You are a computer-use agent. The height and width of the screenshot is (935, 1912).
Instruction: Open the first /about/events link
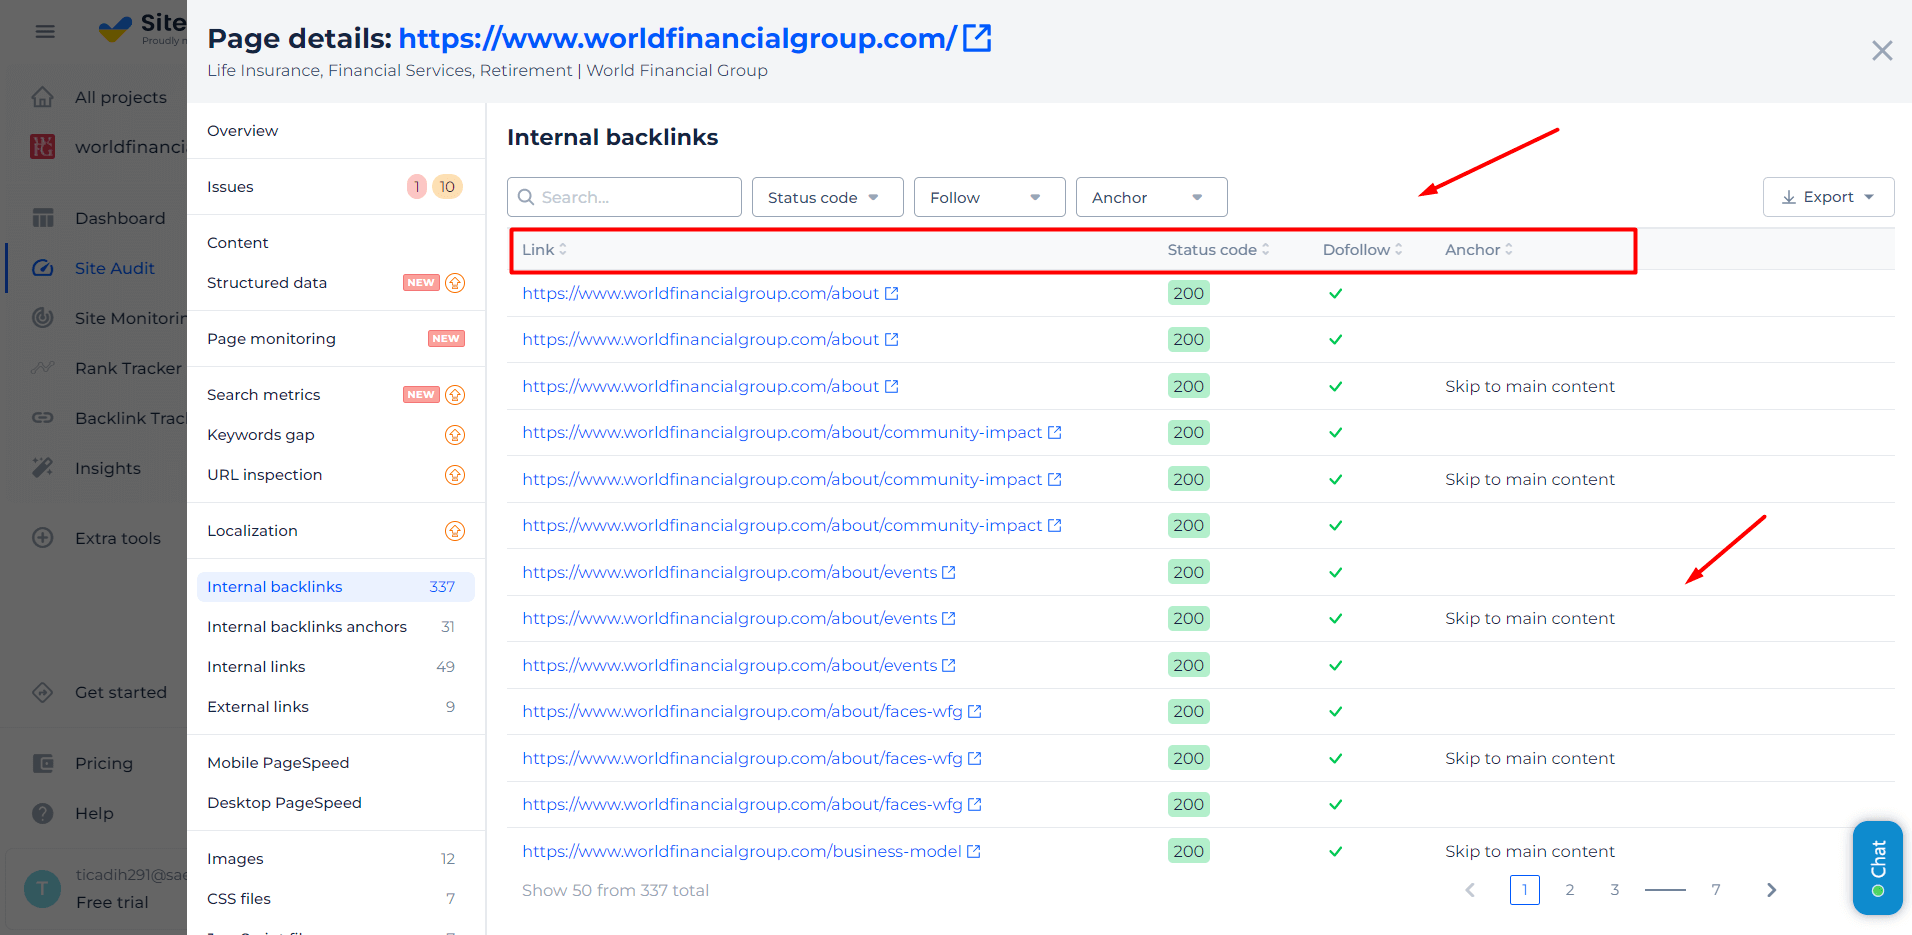(730, 572)
